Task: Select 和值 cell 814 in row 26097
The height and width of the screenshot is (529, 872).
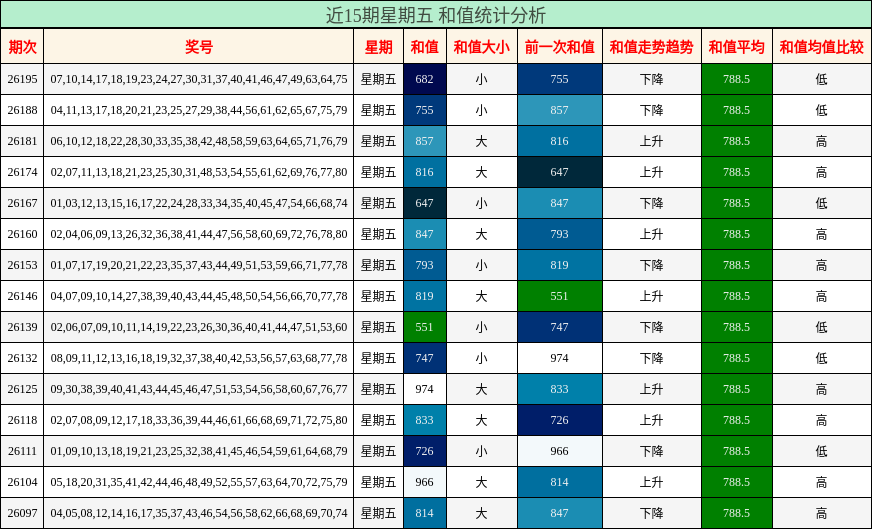Action: 424,513
